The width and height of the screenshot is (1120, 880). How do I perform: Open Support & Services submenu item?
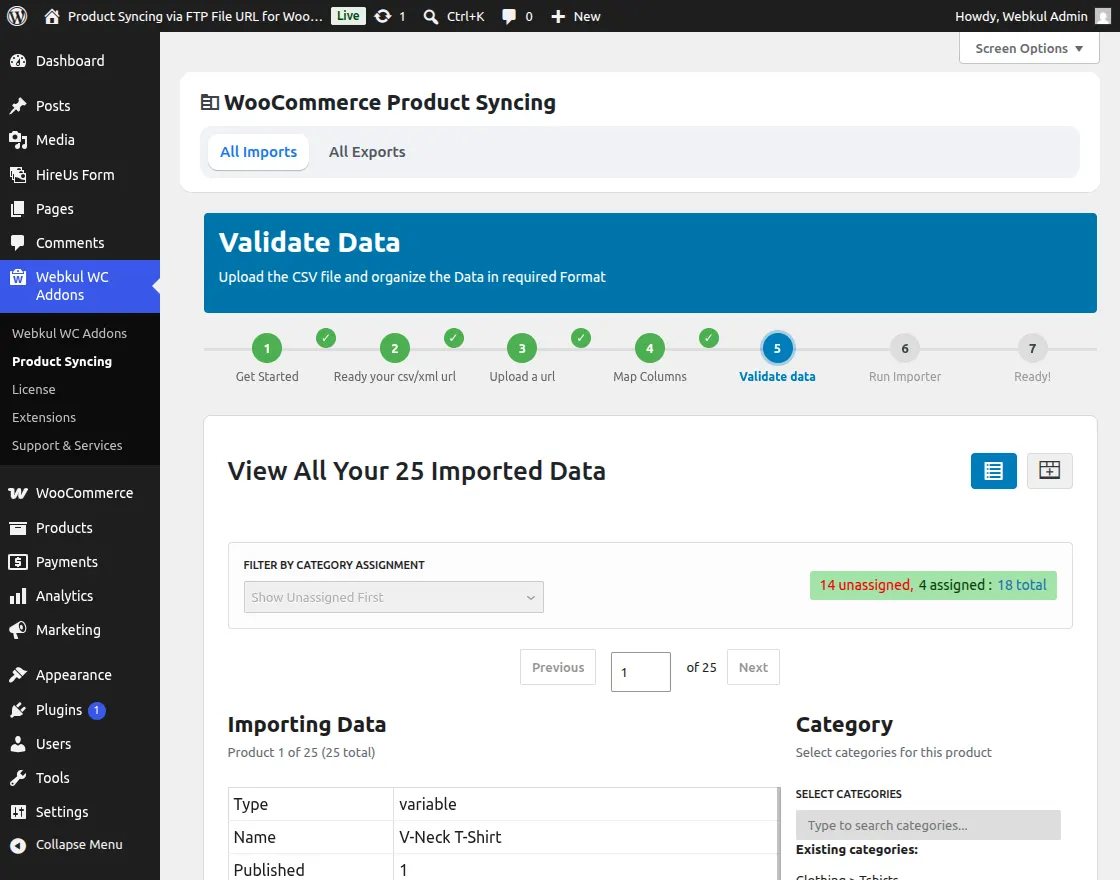coord(67,445)
